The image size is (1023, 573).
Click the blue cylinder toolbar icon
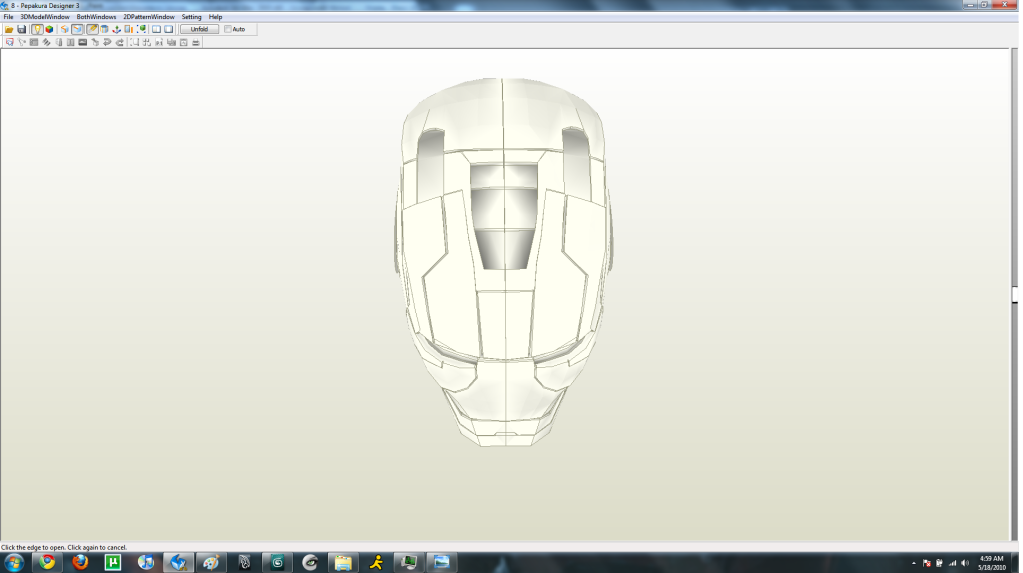click(104, 29)
